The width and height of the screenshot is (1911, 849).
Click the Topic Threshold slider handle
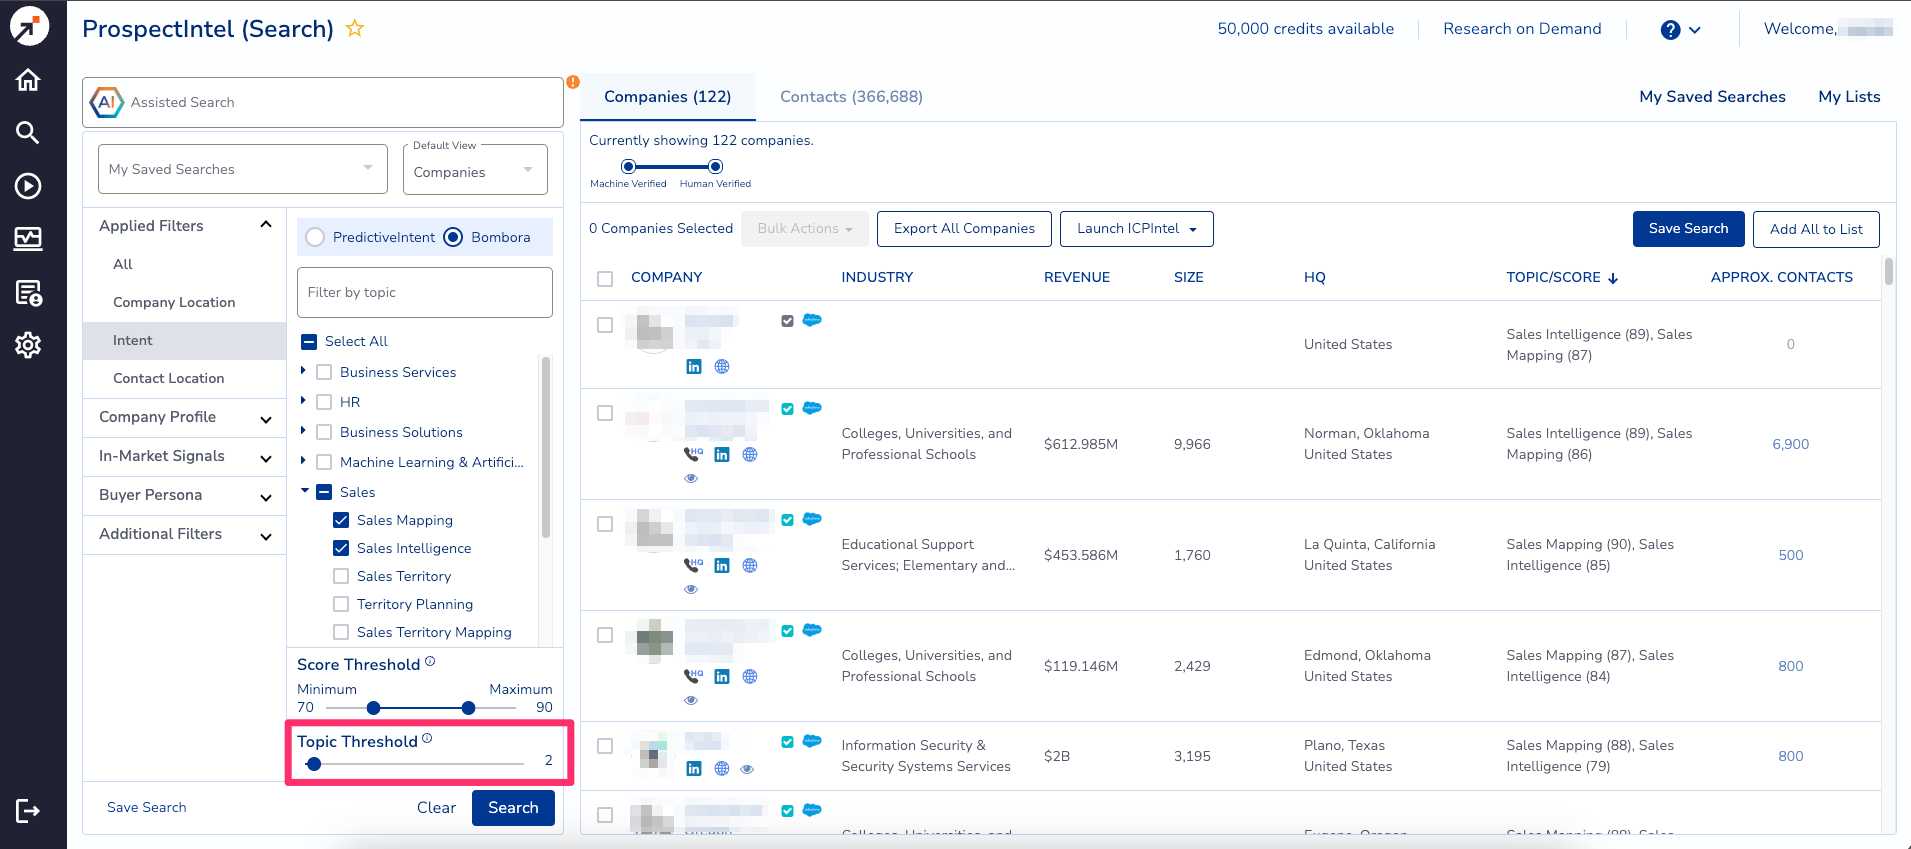click(x=314, y=764)
